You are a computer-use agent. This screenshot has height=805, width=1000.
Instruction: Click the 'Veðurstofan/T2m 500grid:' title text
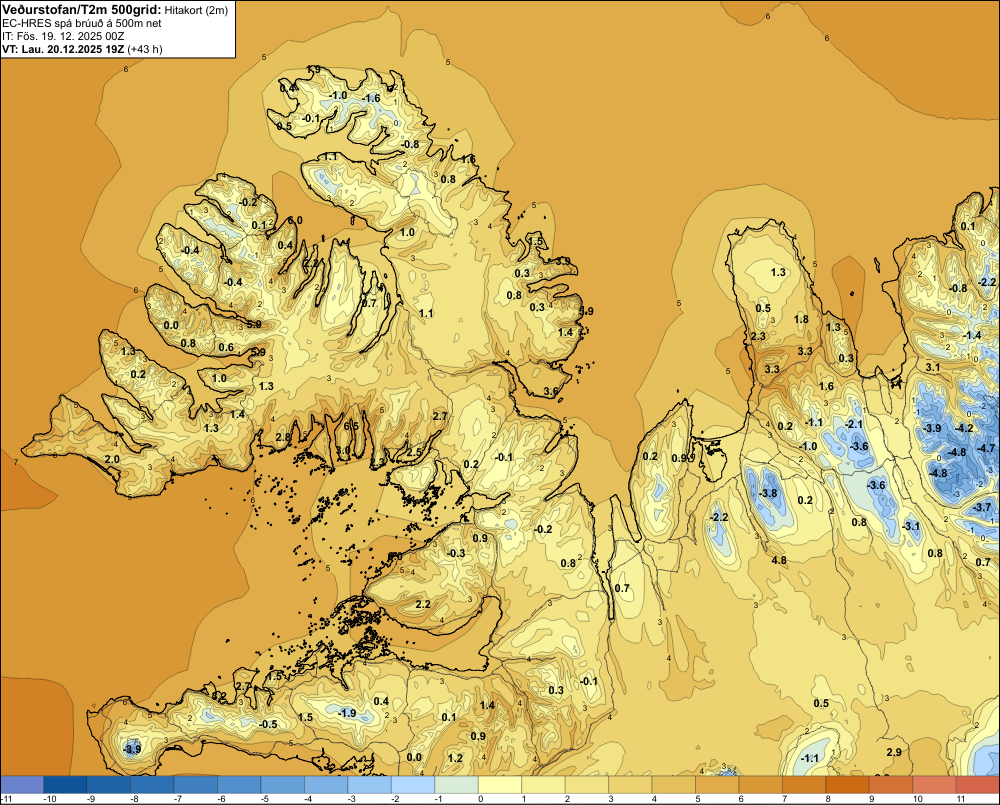(x=82, y=10)
